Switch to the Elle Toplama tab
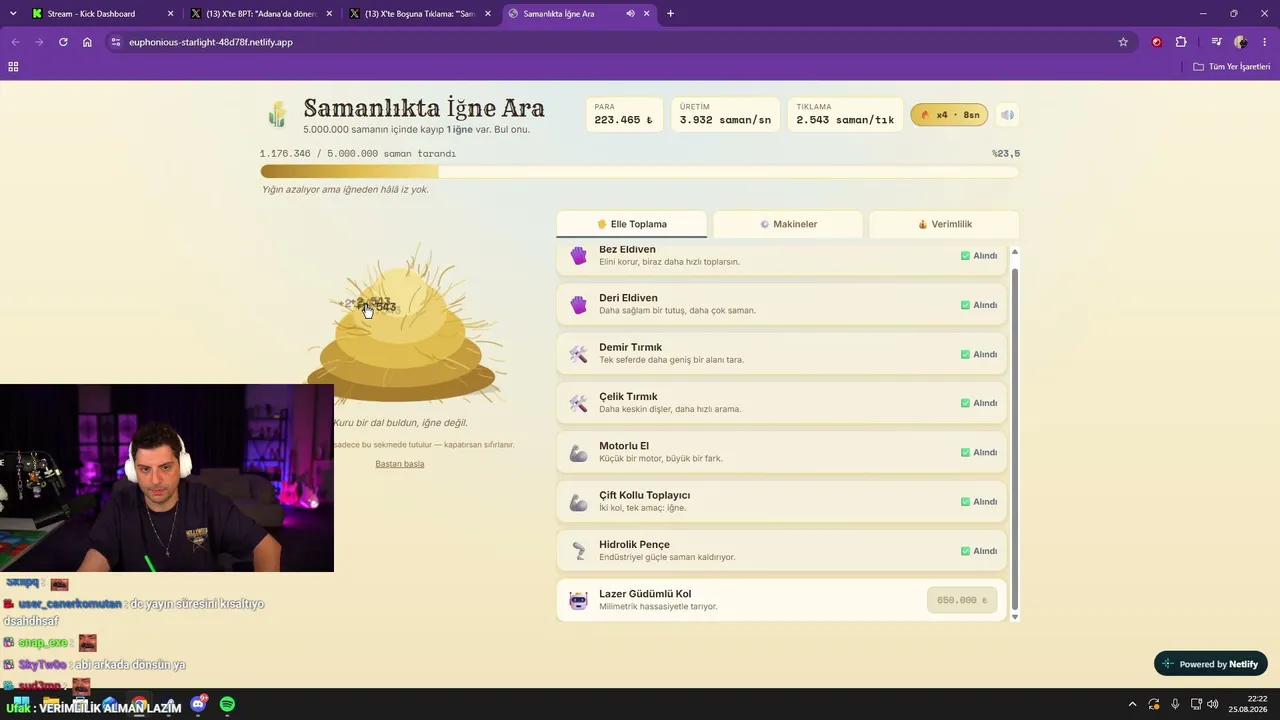Image resolution: width=1280 pixels, height=720 pixels. [x=631, y=224]
